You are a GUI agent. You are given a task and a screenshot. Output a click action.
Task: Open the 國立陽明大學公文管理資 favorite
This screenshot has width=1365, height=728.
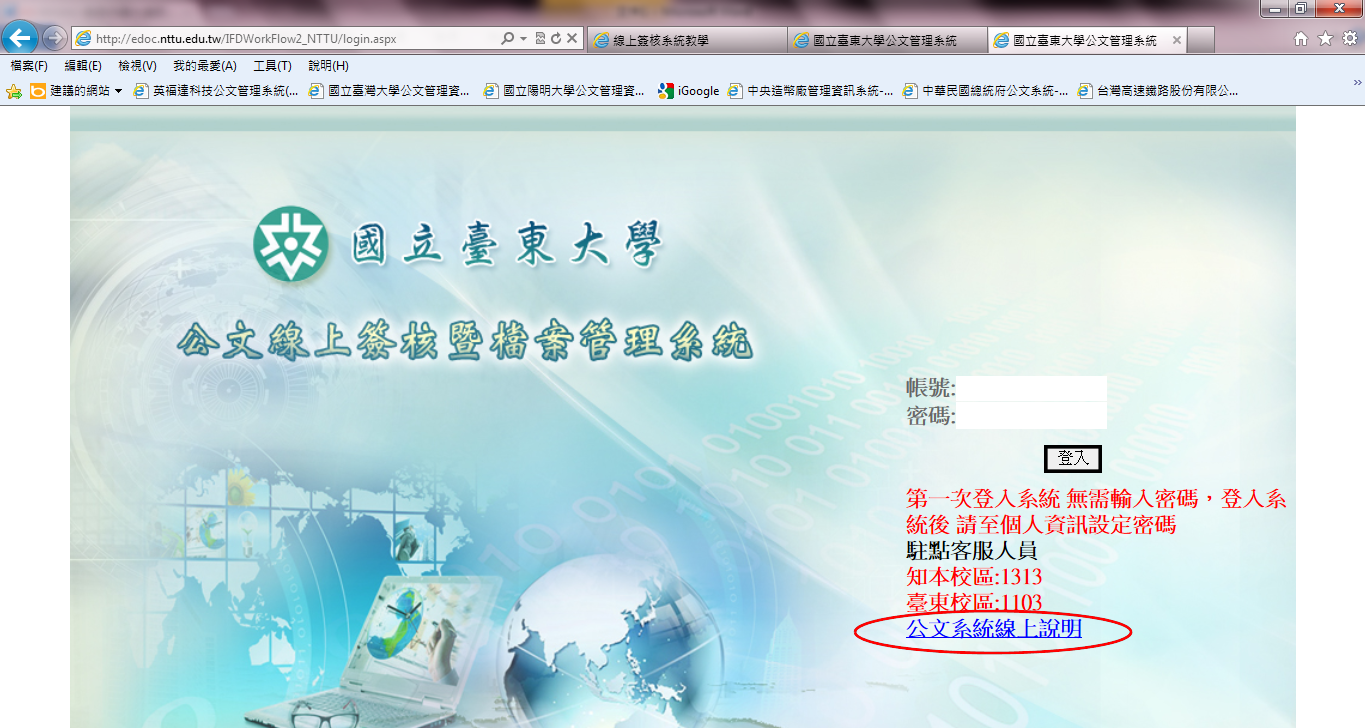pyautogui.click(x=564, y=91)
